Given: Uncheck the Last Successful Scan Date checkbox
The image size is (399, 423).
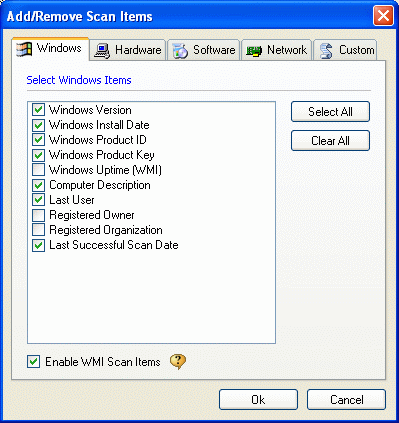Looking at the screenshot, I should [x=38, y=245].
